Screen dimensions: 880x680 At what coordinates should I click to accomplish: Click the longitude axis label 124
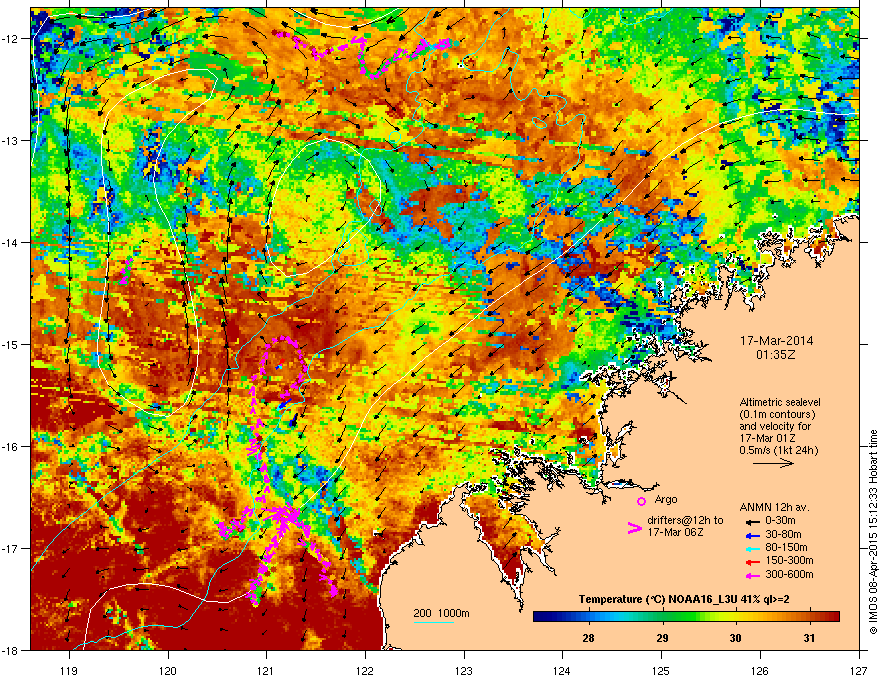click(562, 670)
